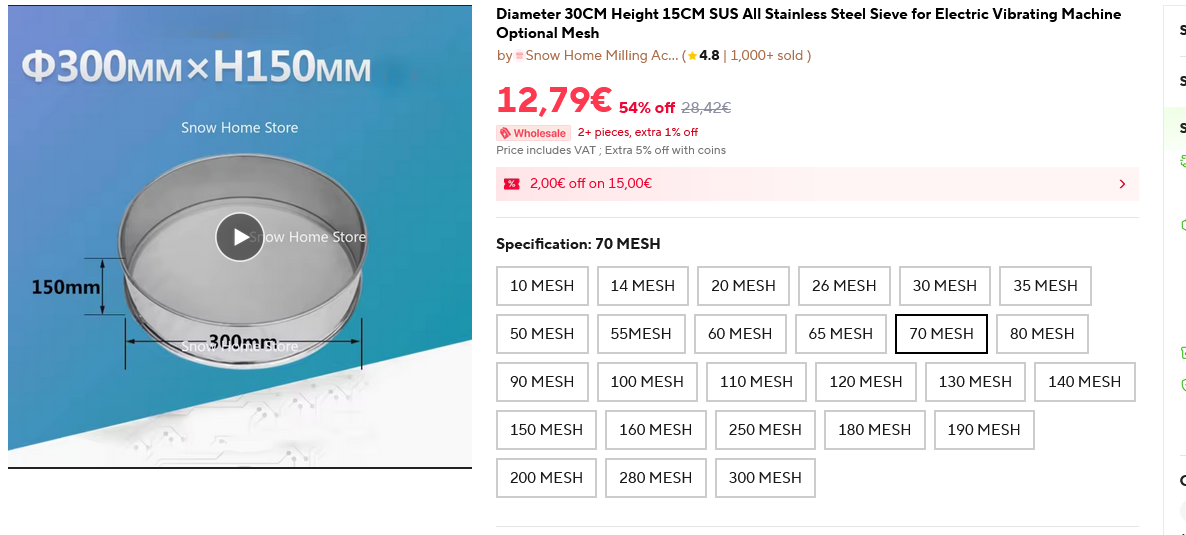Click the 2+ pieces extra discount
Screen dimensions: 1186x535
(638, 133)
